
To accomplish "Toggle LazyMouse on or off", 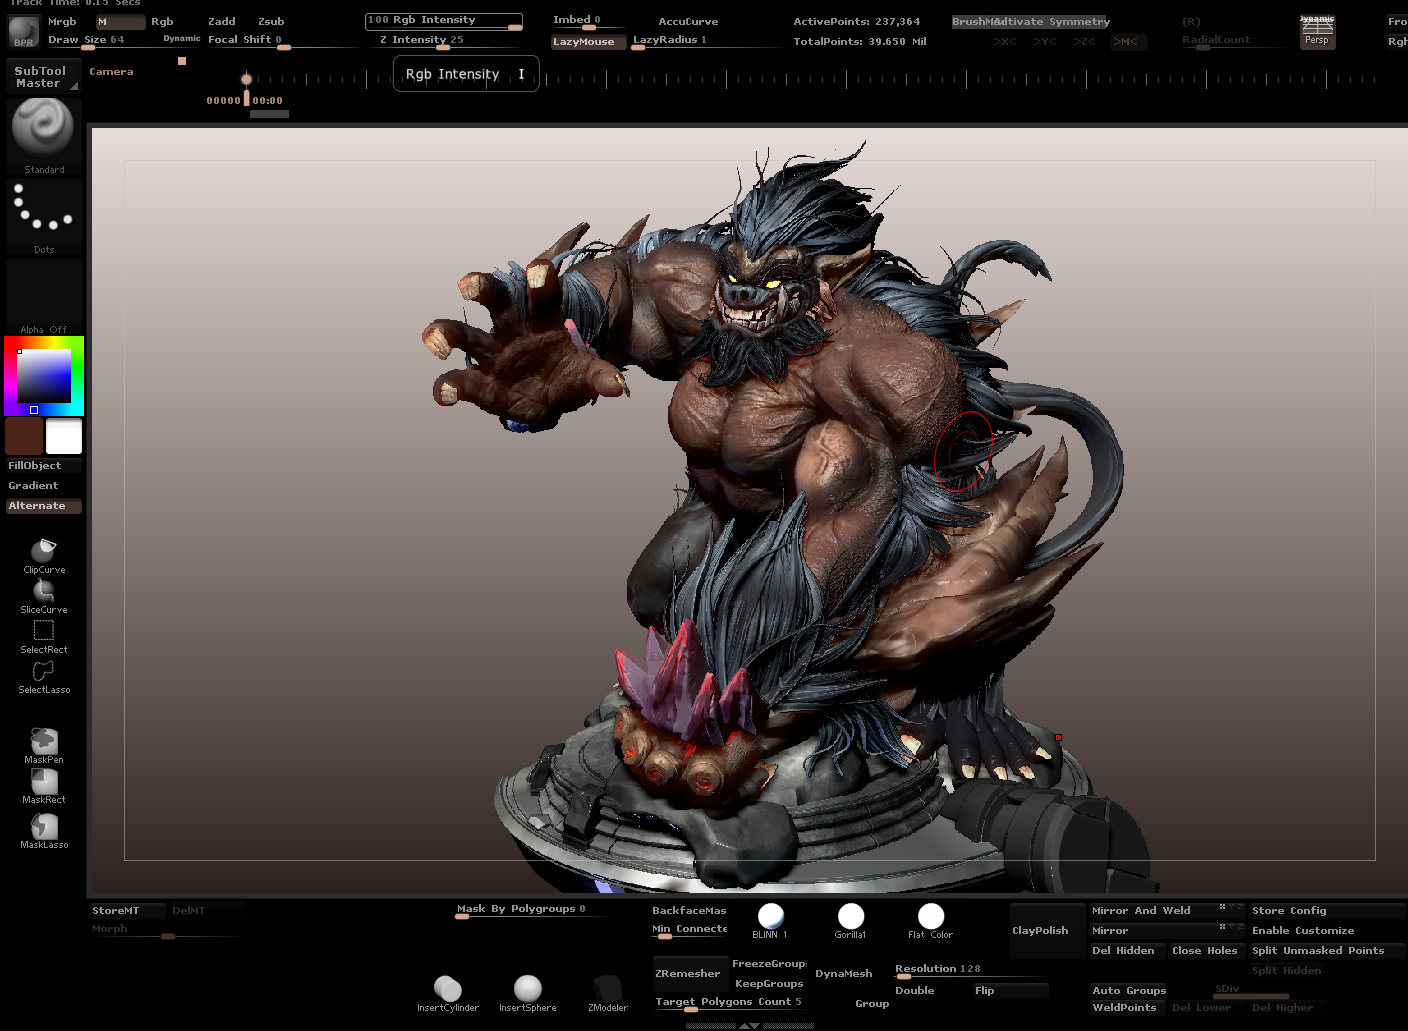I will [x=588, y=42].
